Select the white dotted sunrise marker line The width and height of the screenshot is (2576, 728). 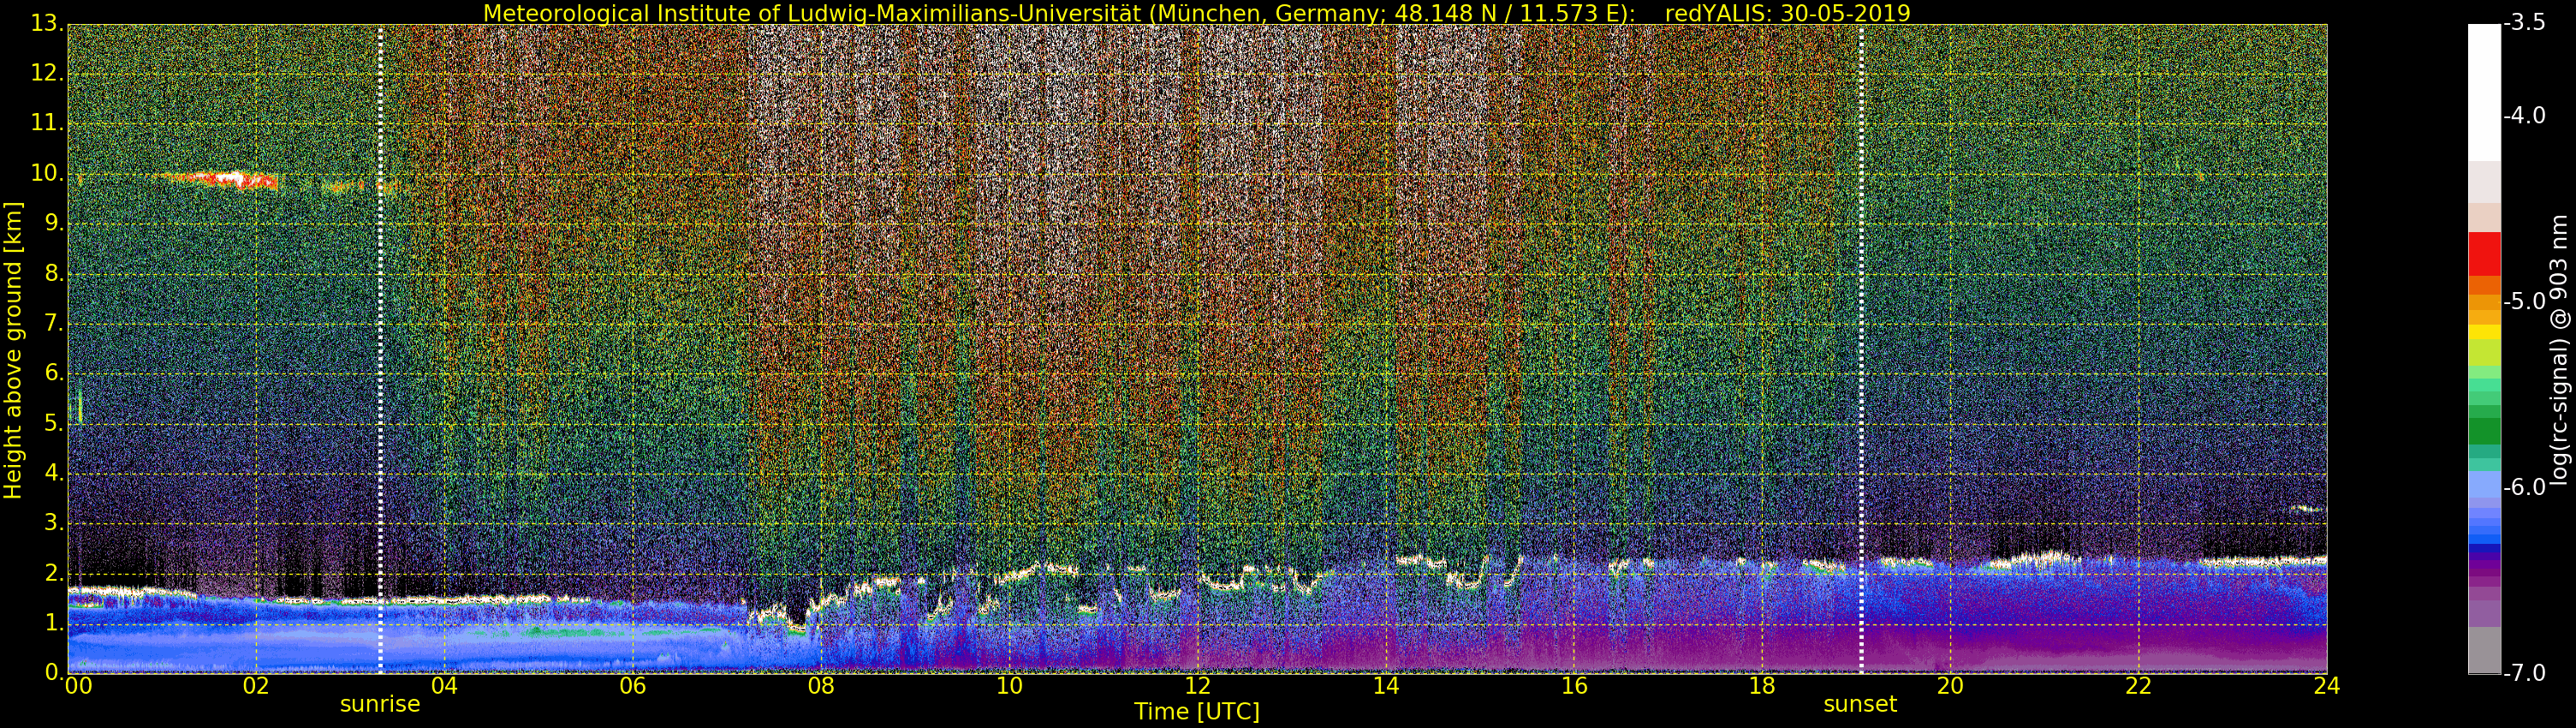tap(380, 348)
